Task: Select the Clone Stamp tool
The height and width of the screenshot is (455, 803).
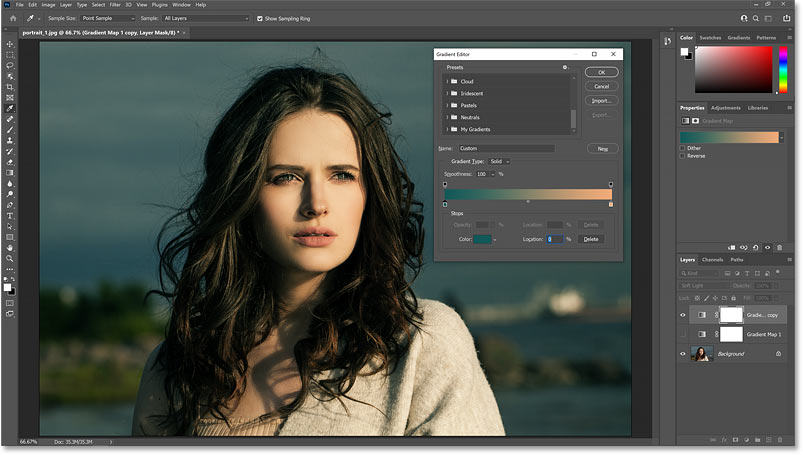Action: (x=10, y=141)
